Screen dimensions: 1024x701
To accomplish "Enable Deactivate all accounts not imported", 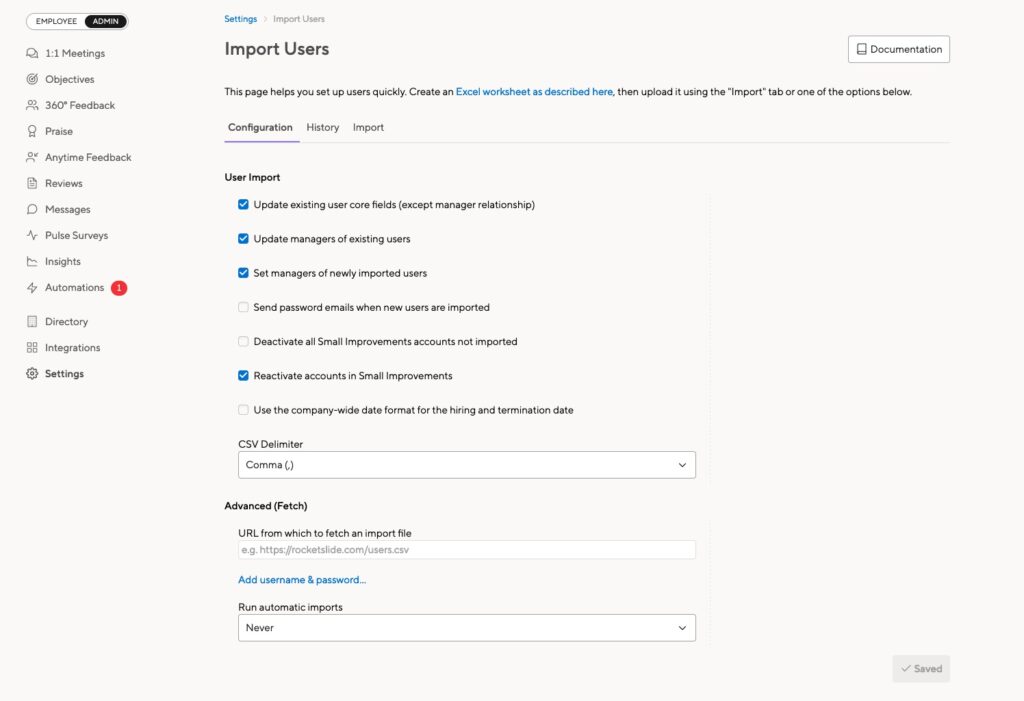I will click(244, 341).
